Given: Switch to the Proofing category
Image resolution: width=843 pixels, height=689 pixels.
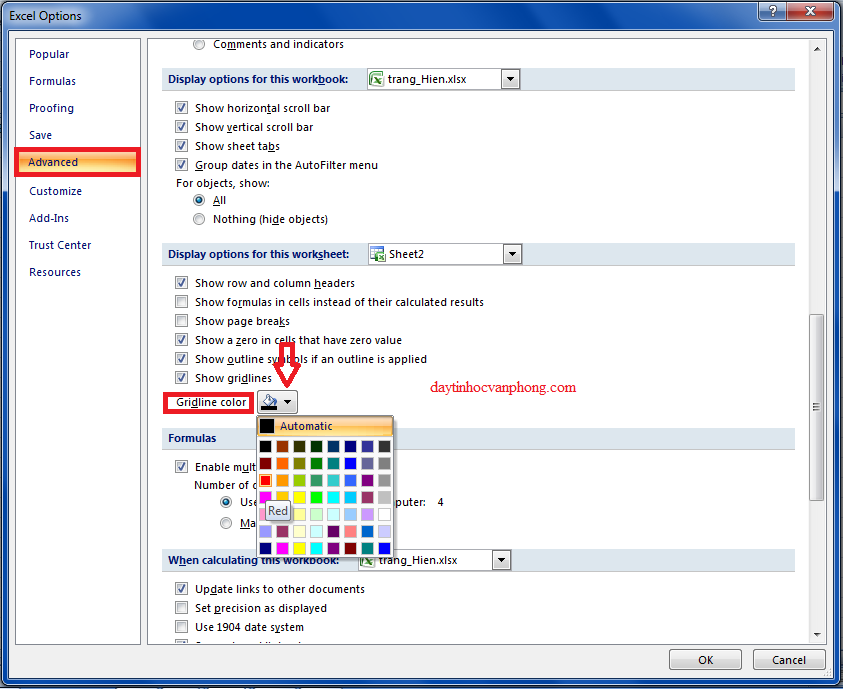Looking at the screenshot, I should 51,108.
